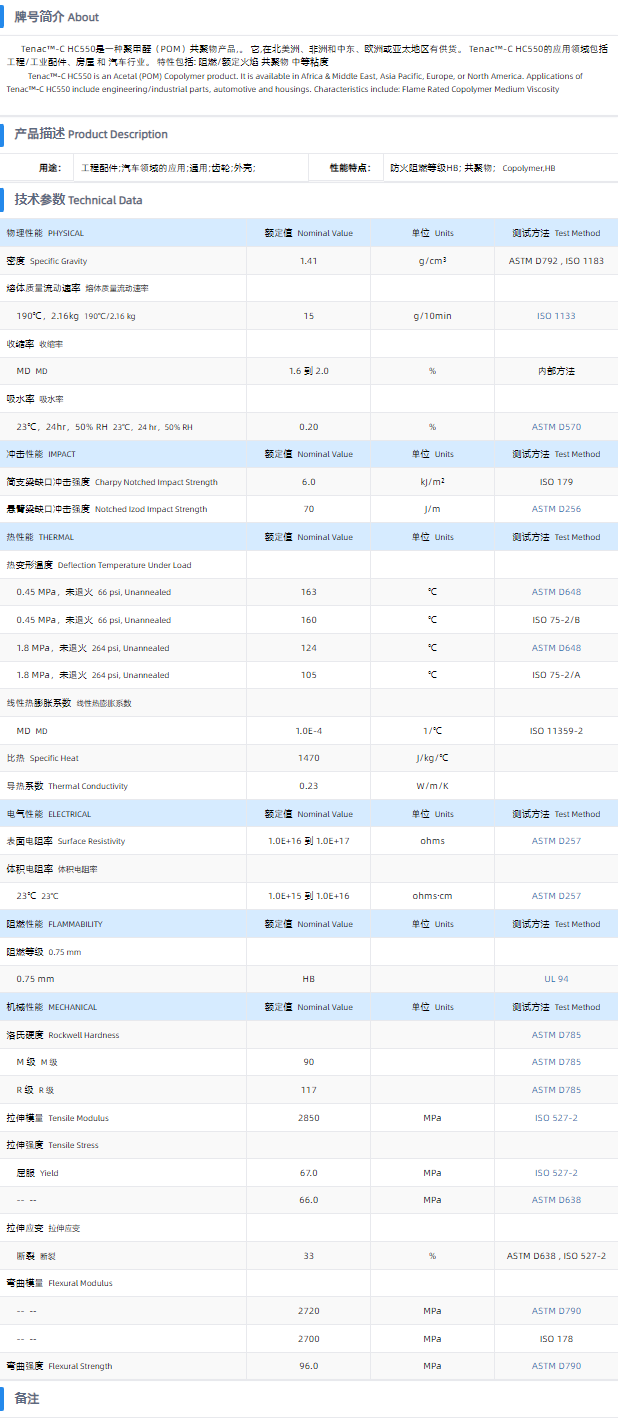Open ASTM D790 link for Flexural Strength
This screenshot has height=1426, width=618.
coord(556,1366)
